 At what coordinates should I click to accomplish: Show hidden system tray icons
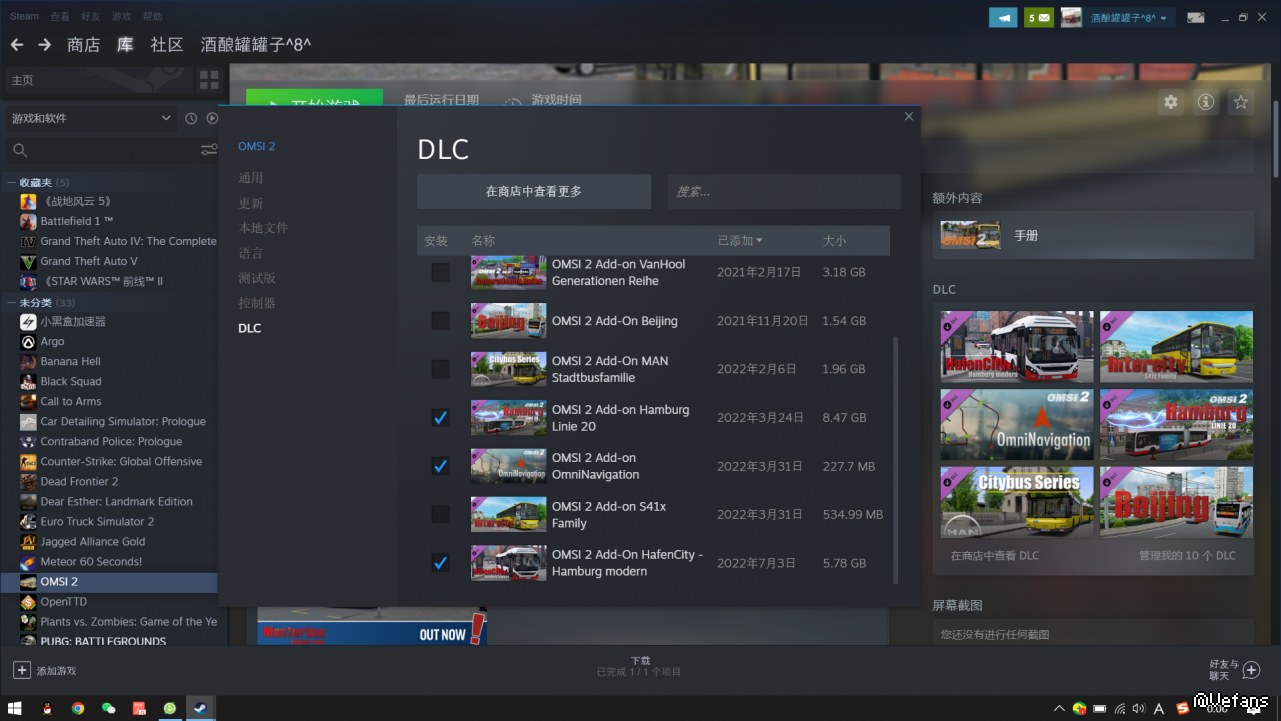coord(1058,708)
